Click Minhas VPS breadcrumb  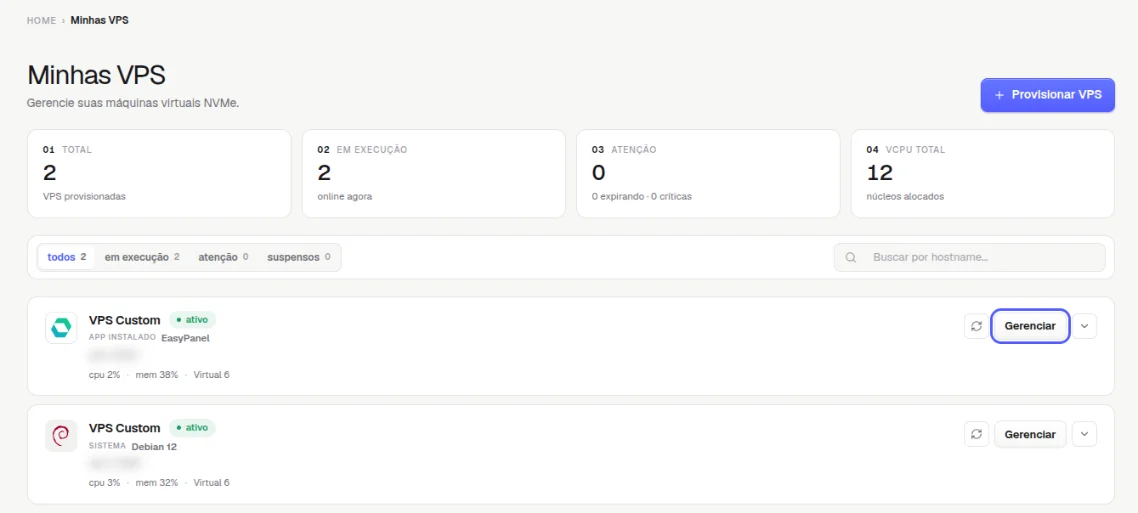pyautogui.click(x=99, y=20)
